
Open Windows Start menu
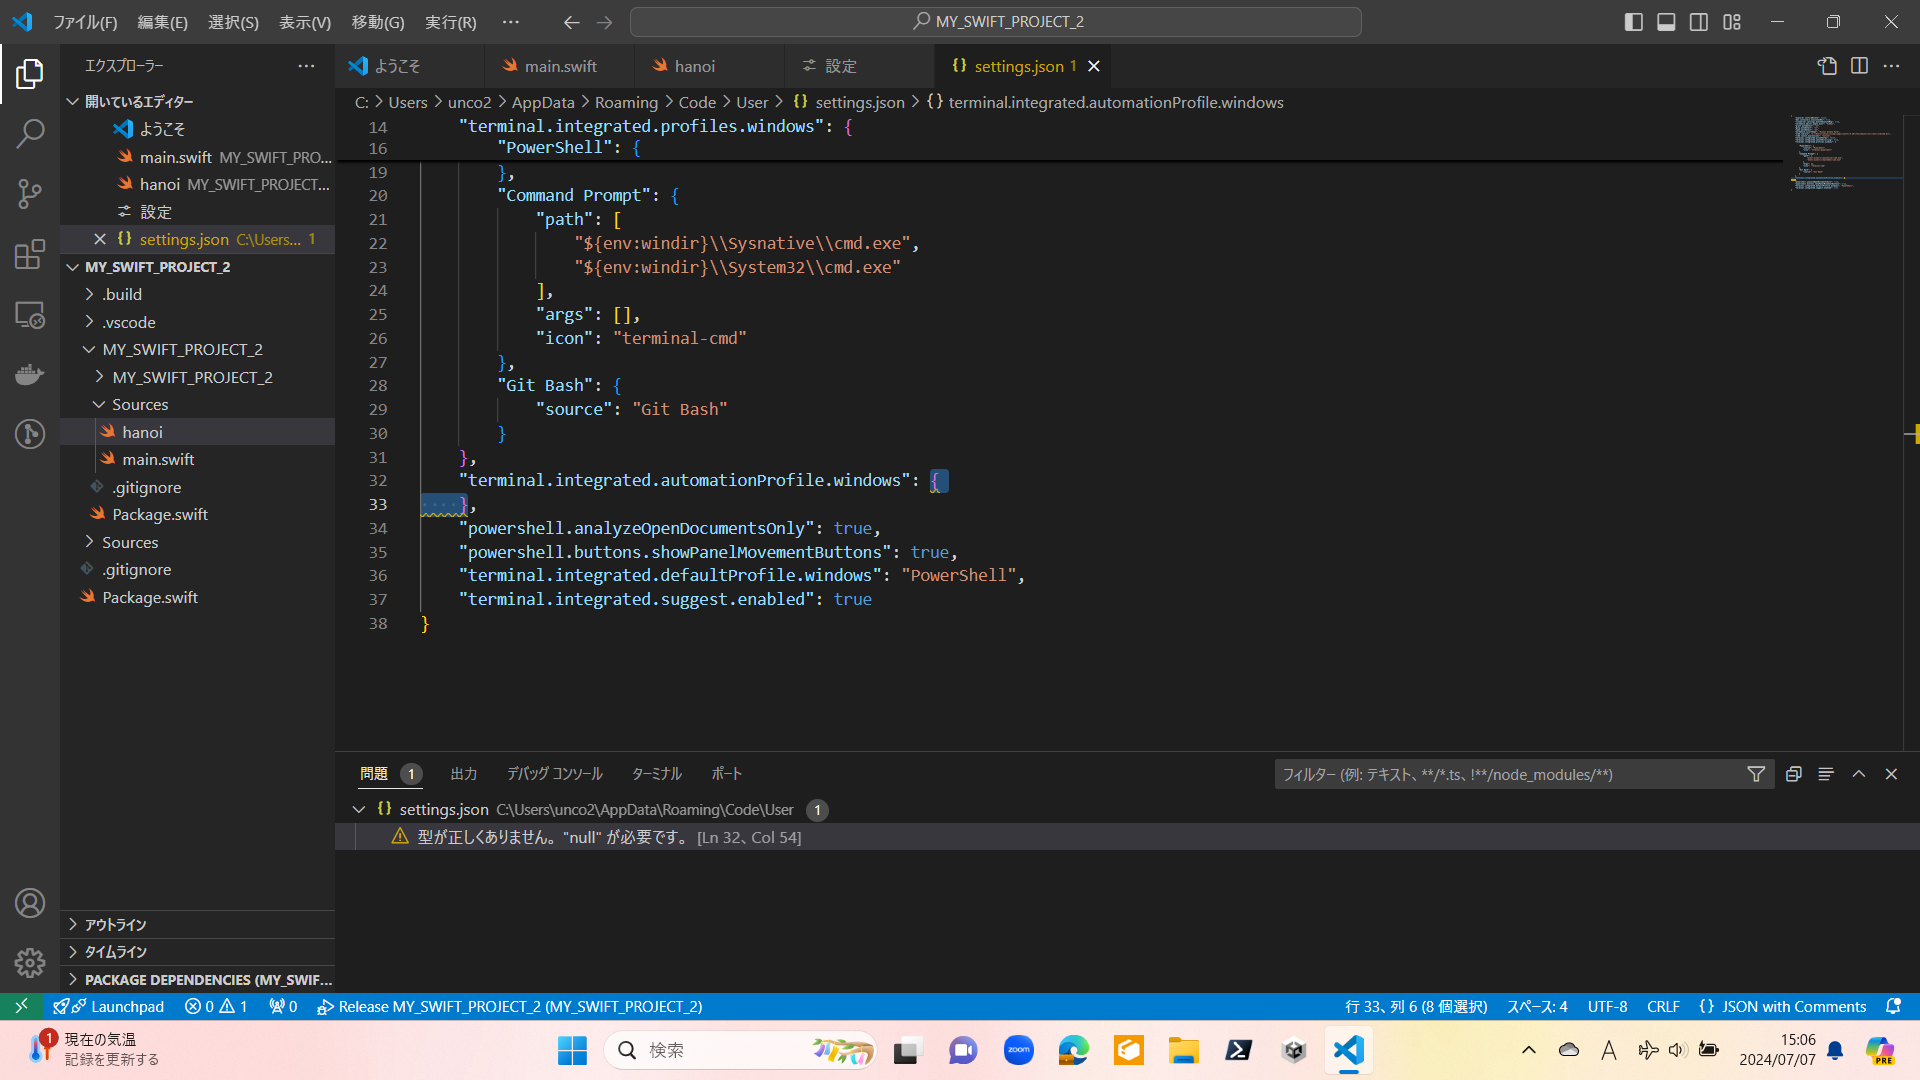pyautogui.click(x=572, y=1050)
